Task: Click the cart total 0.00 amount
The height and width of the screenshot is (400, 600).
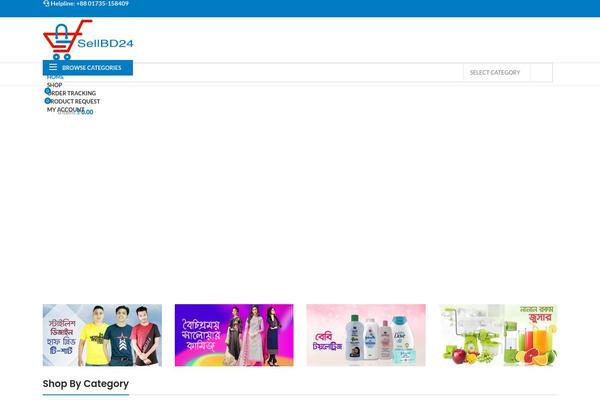Action: tap(86, 112)
